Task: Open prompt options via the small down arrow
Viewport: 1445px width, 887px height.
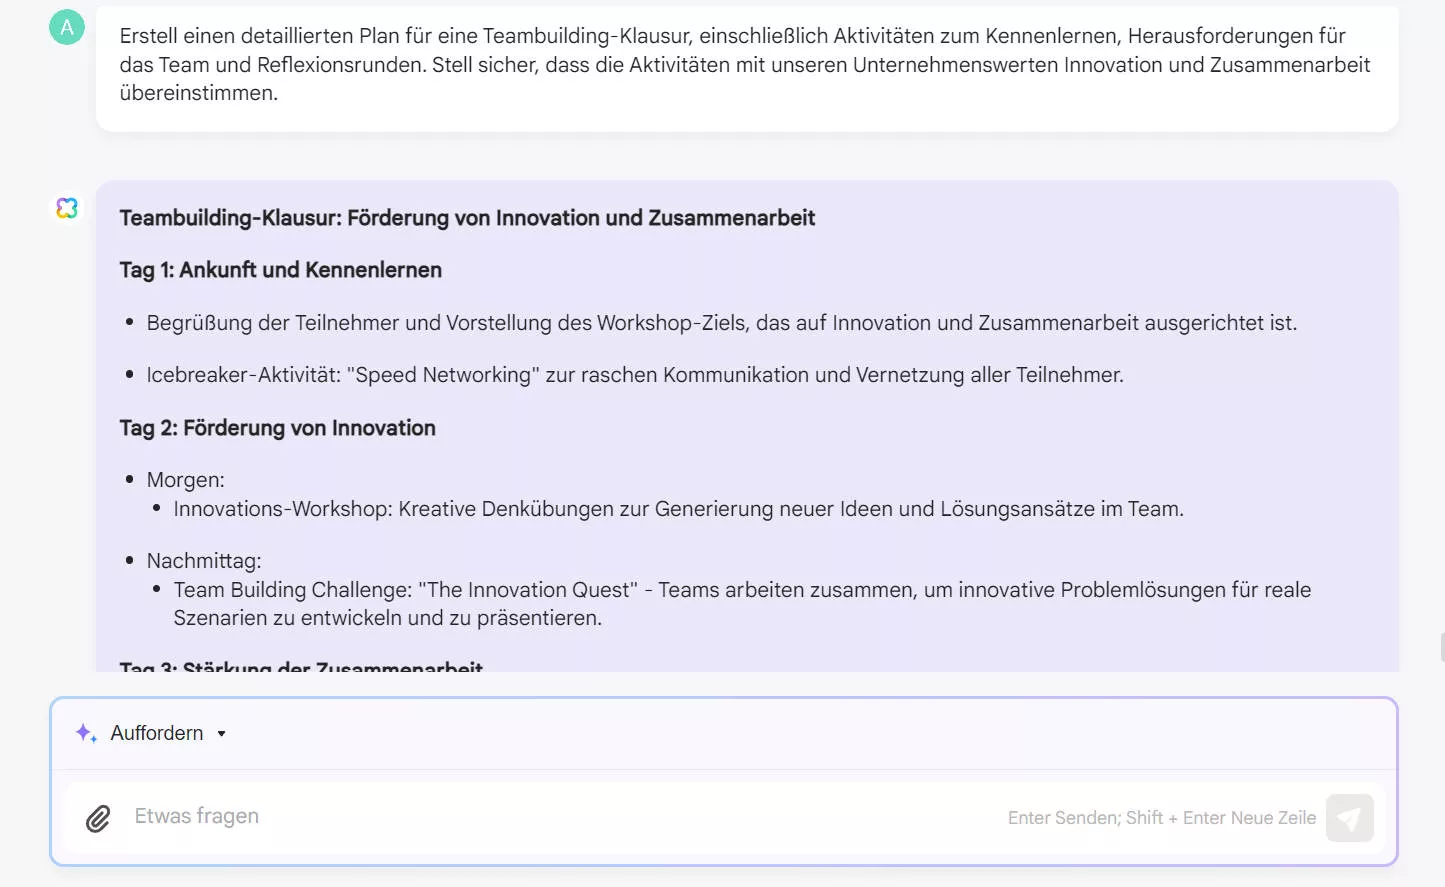Action: point(221,733)
